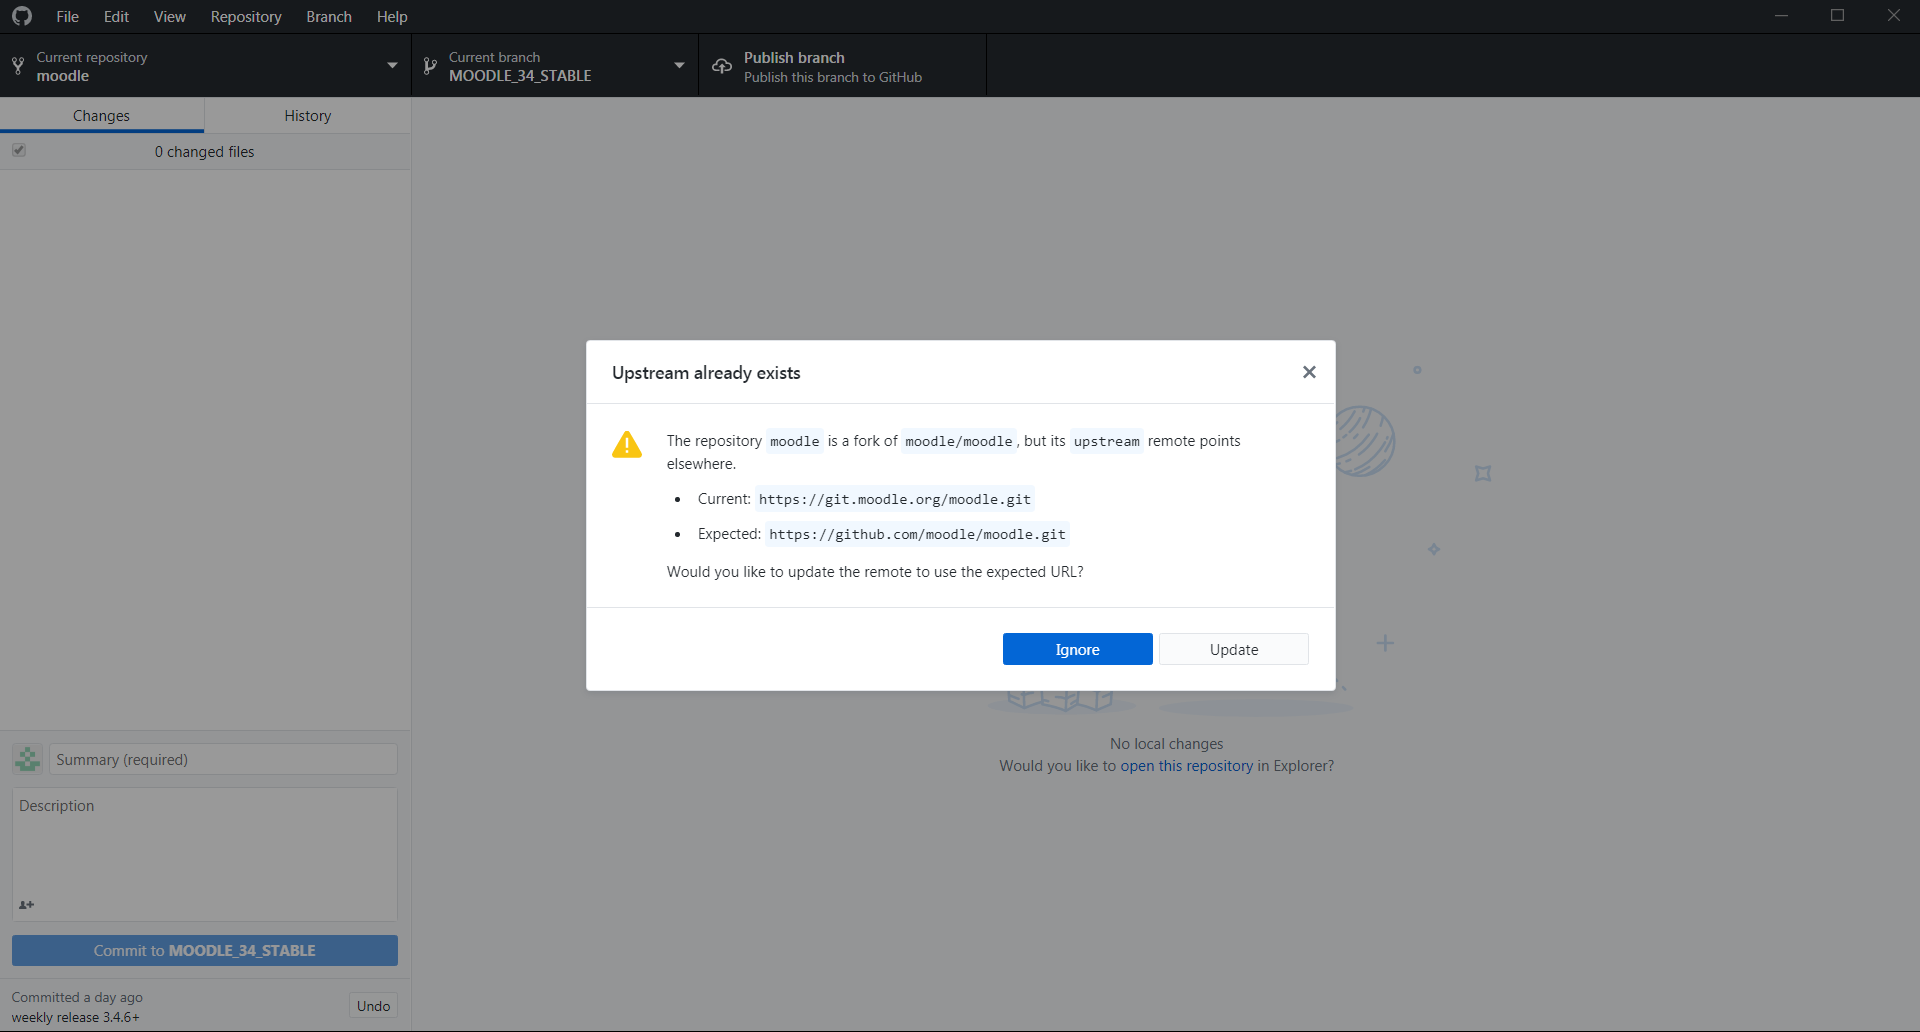Click the 0 changed files label
Image resolution: width=1920 pixels, height=1032 pixels.
[x=204, y=152]
